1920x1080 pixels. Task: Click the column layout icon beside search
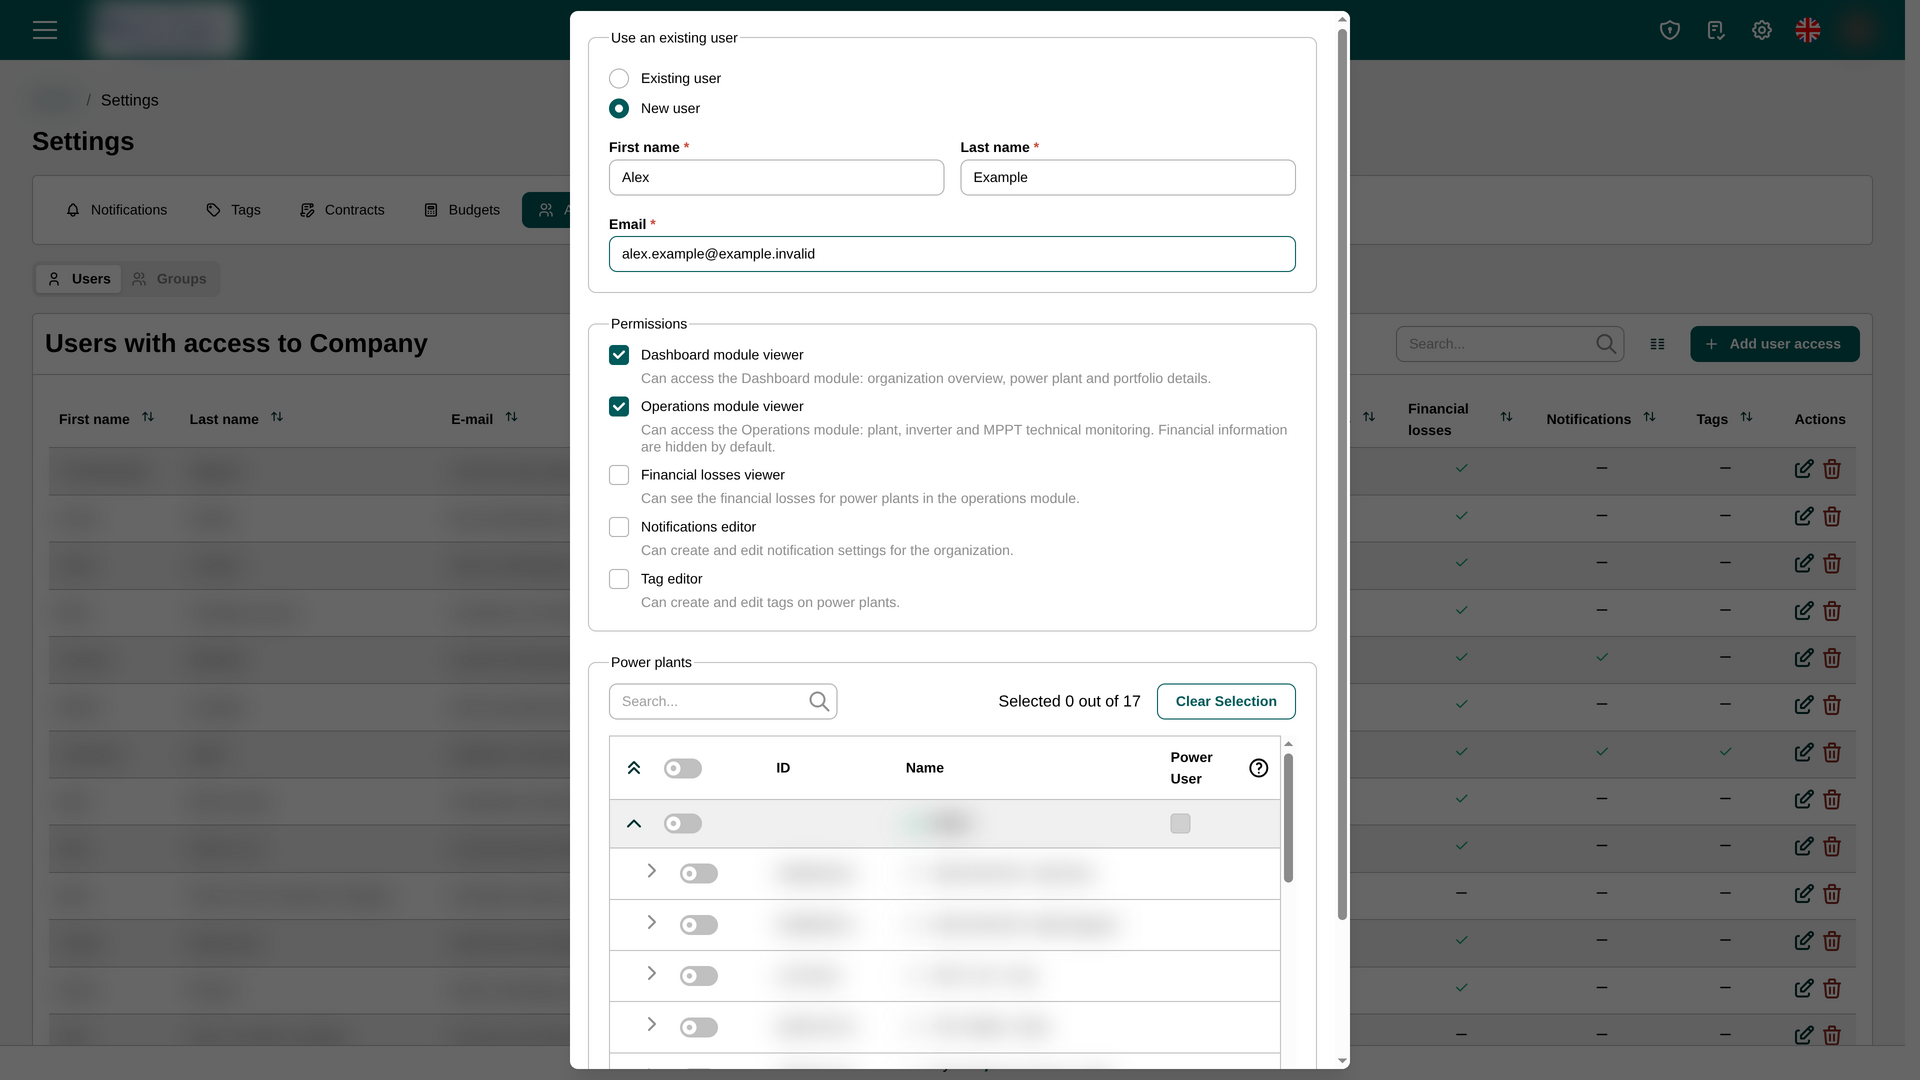click(1657, 344)
